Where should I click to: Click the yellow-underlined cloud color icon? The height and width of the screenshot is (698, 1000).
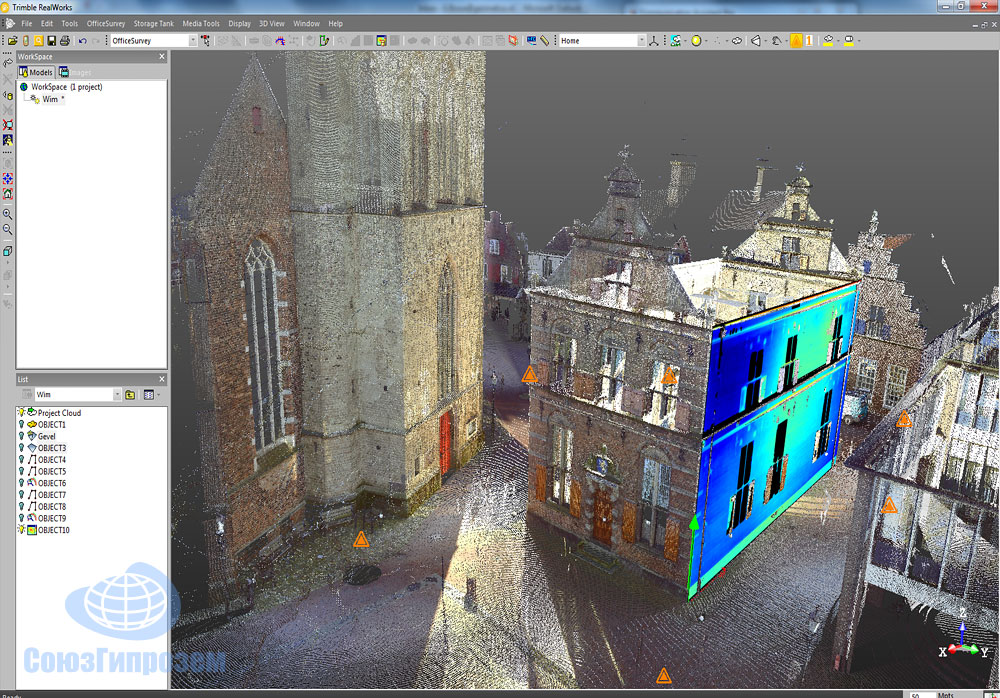tap(828, 41)
